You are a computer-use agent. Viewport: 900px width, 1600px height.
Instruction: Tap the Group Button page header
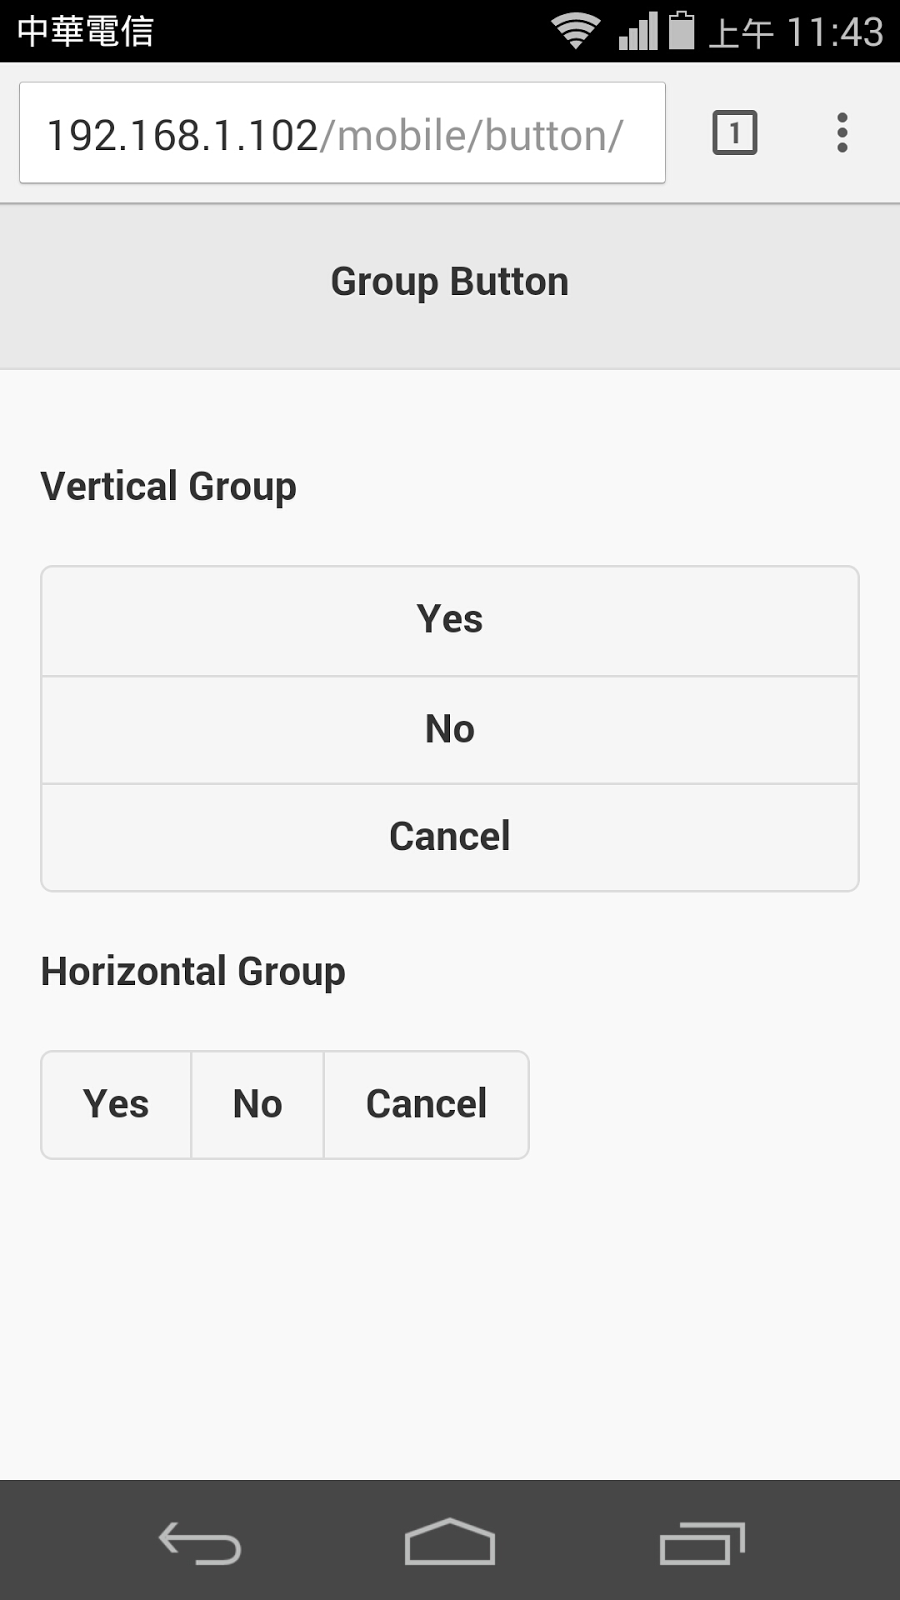(x=450, y=282)
